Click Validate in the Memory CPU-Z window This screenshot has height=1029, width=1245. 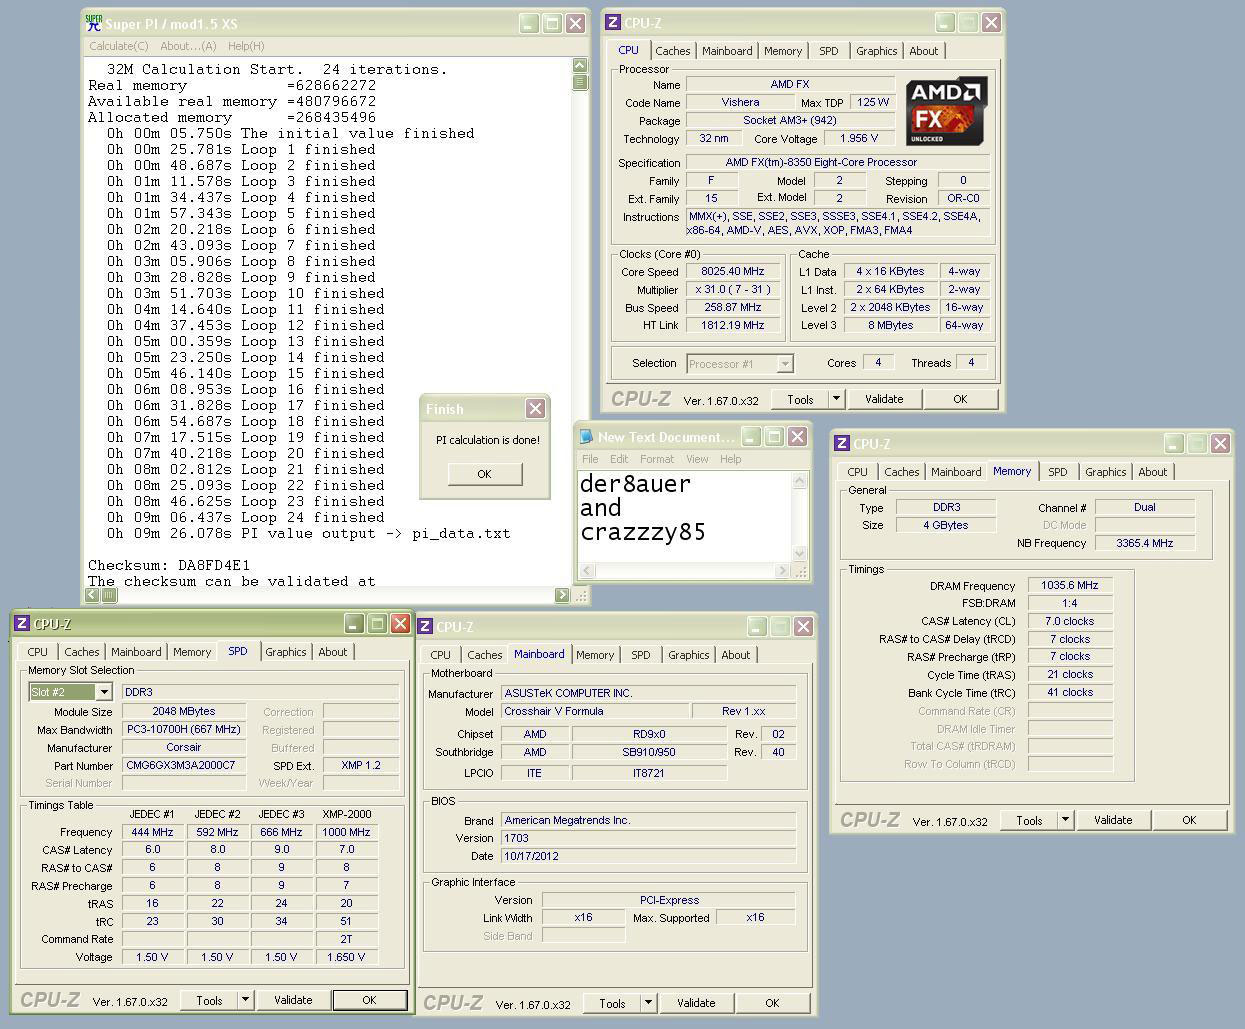(x=1112, y=820)
